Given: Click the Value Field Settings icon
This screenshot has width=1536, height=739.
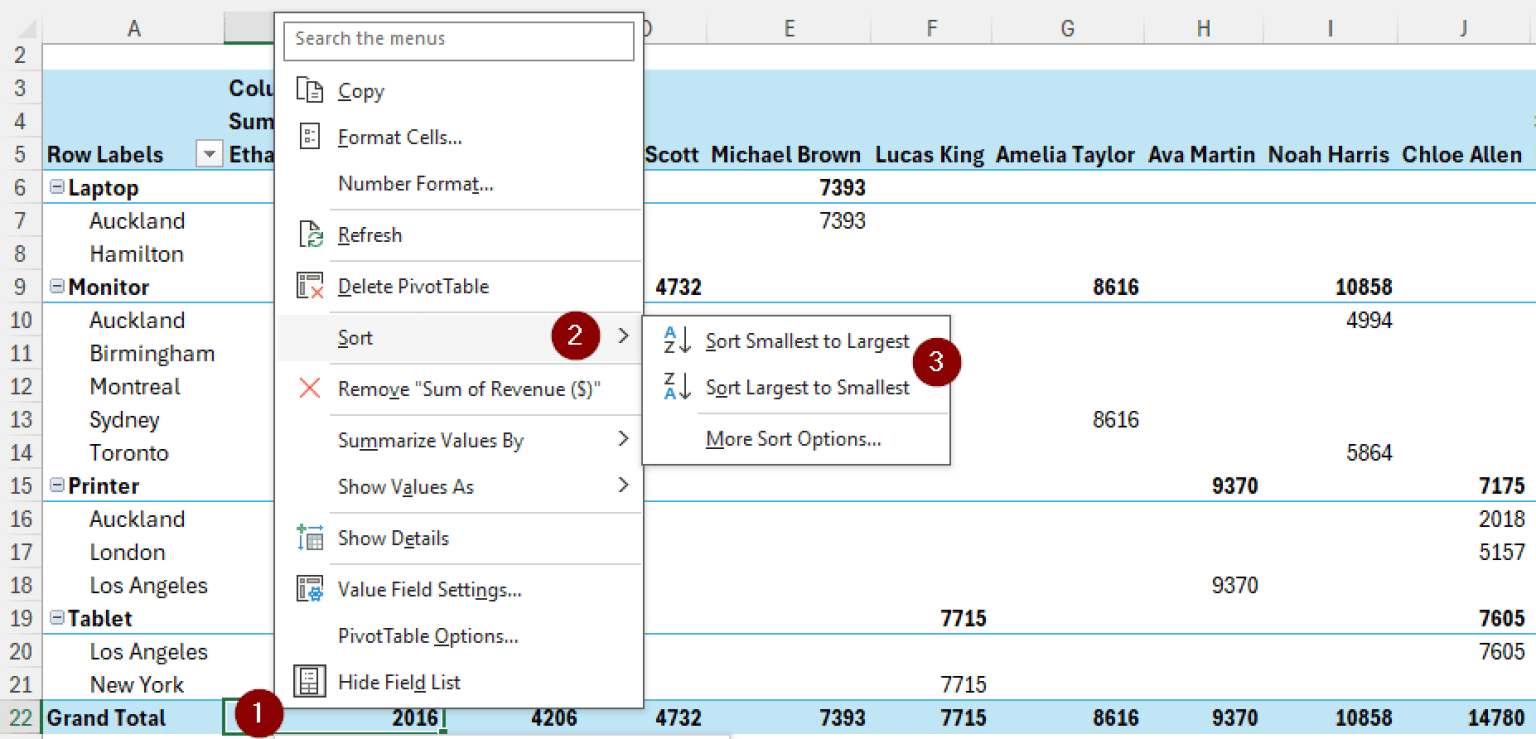Looking at the screenshot, I should pos(311,589).
